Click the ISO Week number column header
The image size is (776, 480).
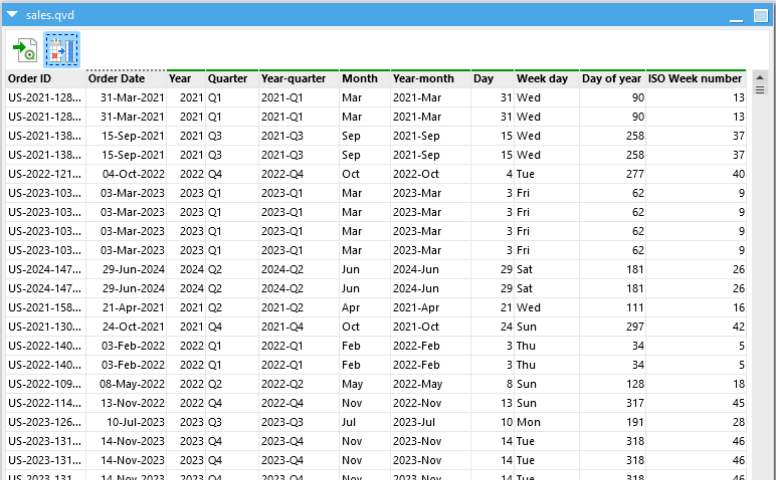695,79
